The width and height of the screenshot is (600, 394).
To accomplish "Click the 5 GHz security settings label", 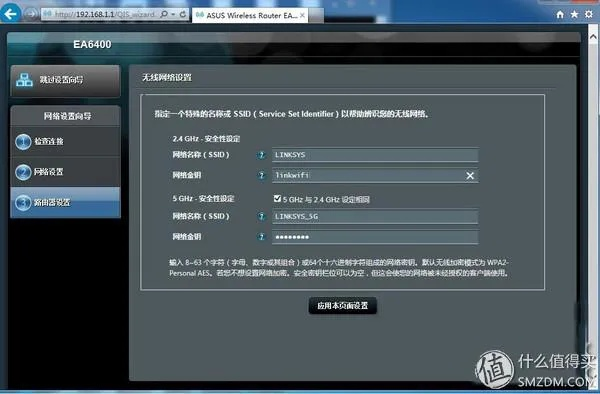I will 203,199.
